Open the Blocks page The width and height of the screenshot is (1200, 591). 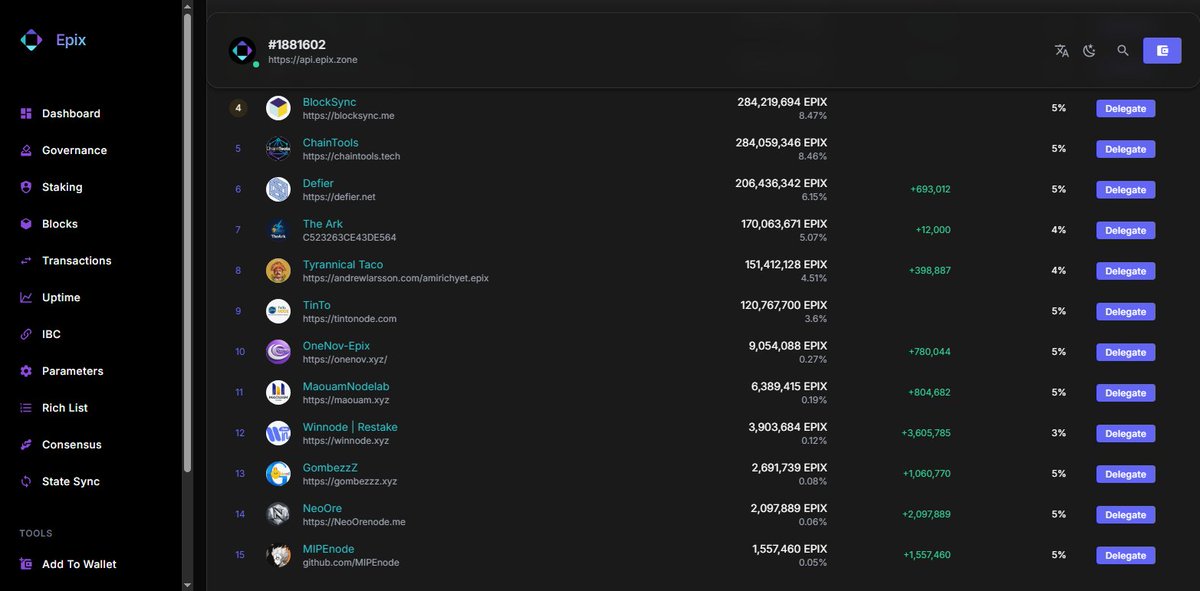[59, 224]
